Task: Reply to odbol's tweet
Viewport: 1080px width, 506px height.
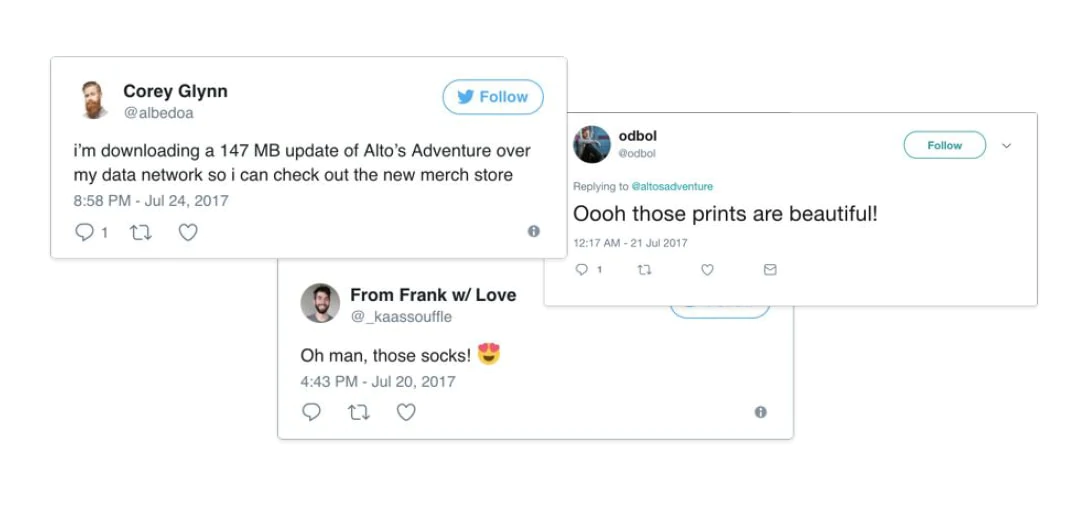Action: pos(583,270)
